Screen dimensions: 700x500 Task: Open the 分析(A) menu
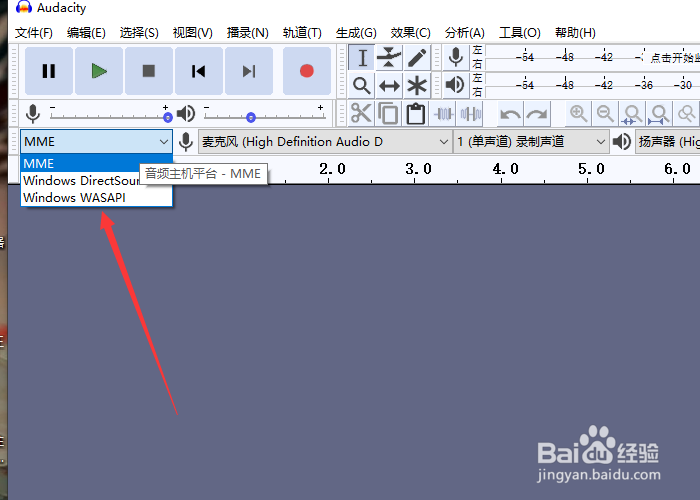pyautogui.click(x=465, y=33)
